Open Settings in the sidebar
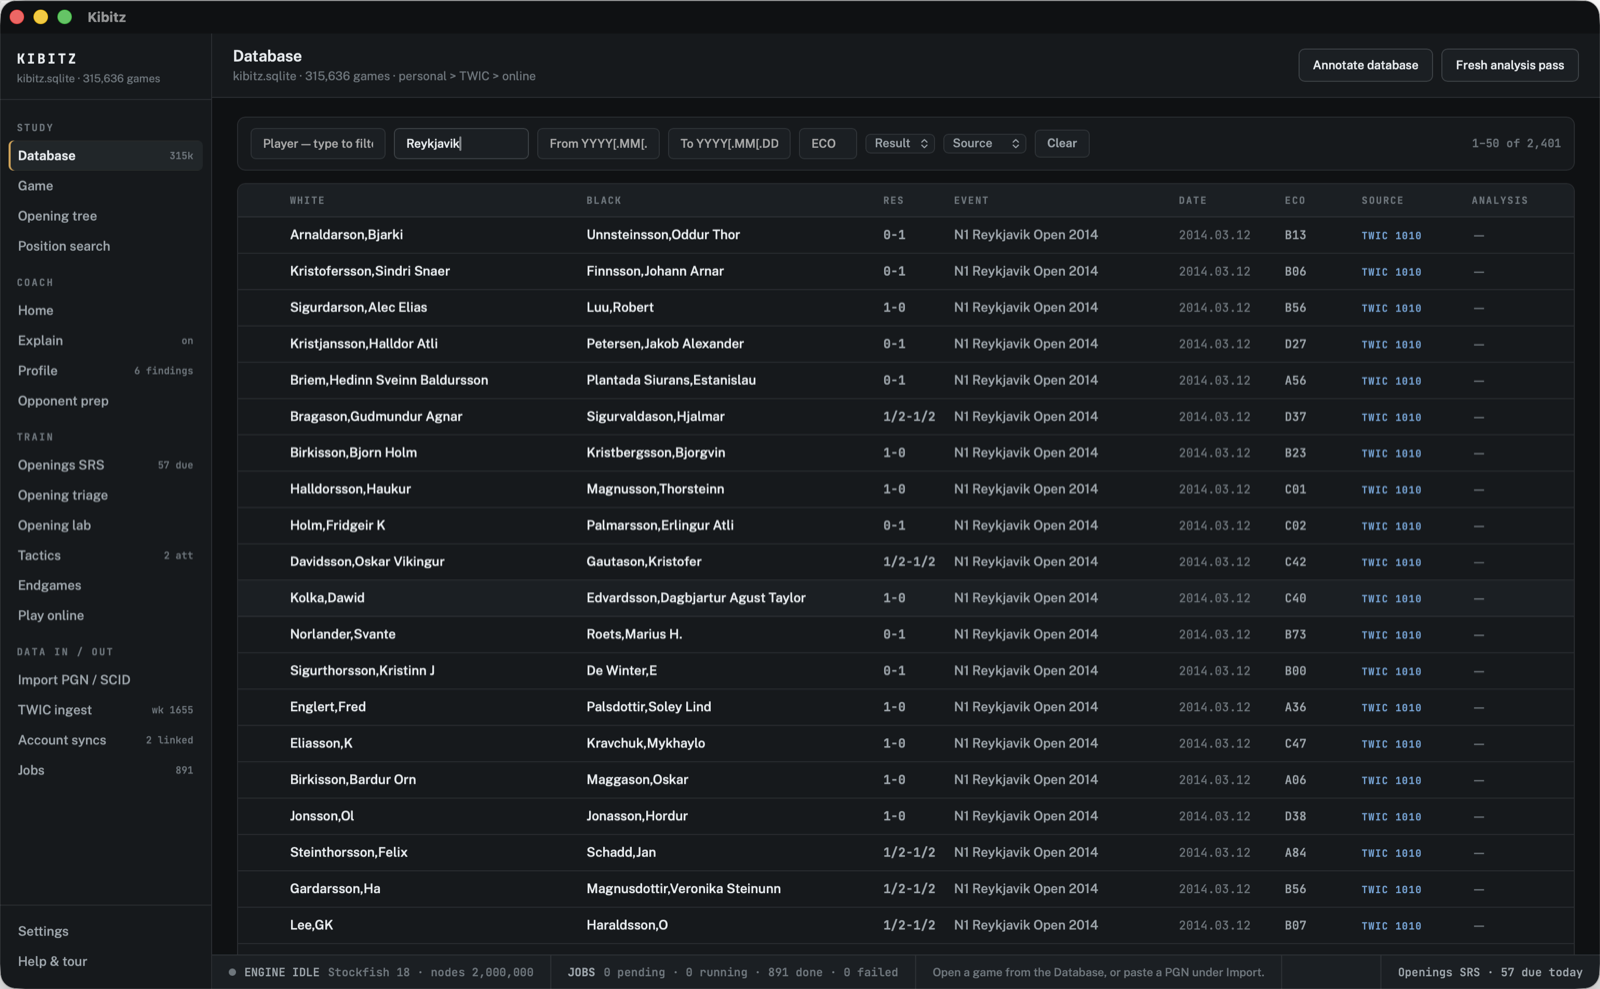 click(105, 931)
